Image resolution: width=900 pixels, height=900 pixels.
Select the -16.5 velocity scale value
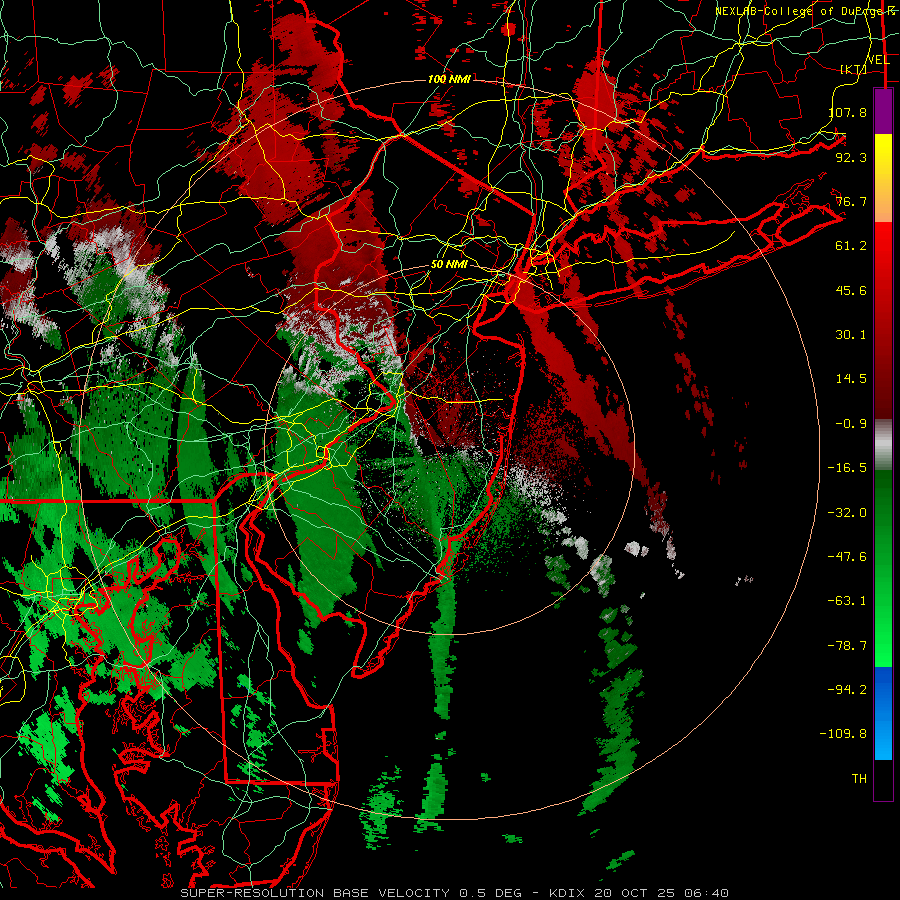pyautogui.click(x=847, y=468)
